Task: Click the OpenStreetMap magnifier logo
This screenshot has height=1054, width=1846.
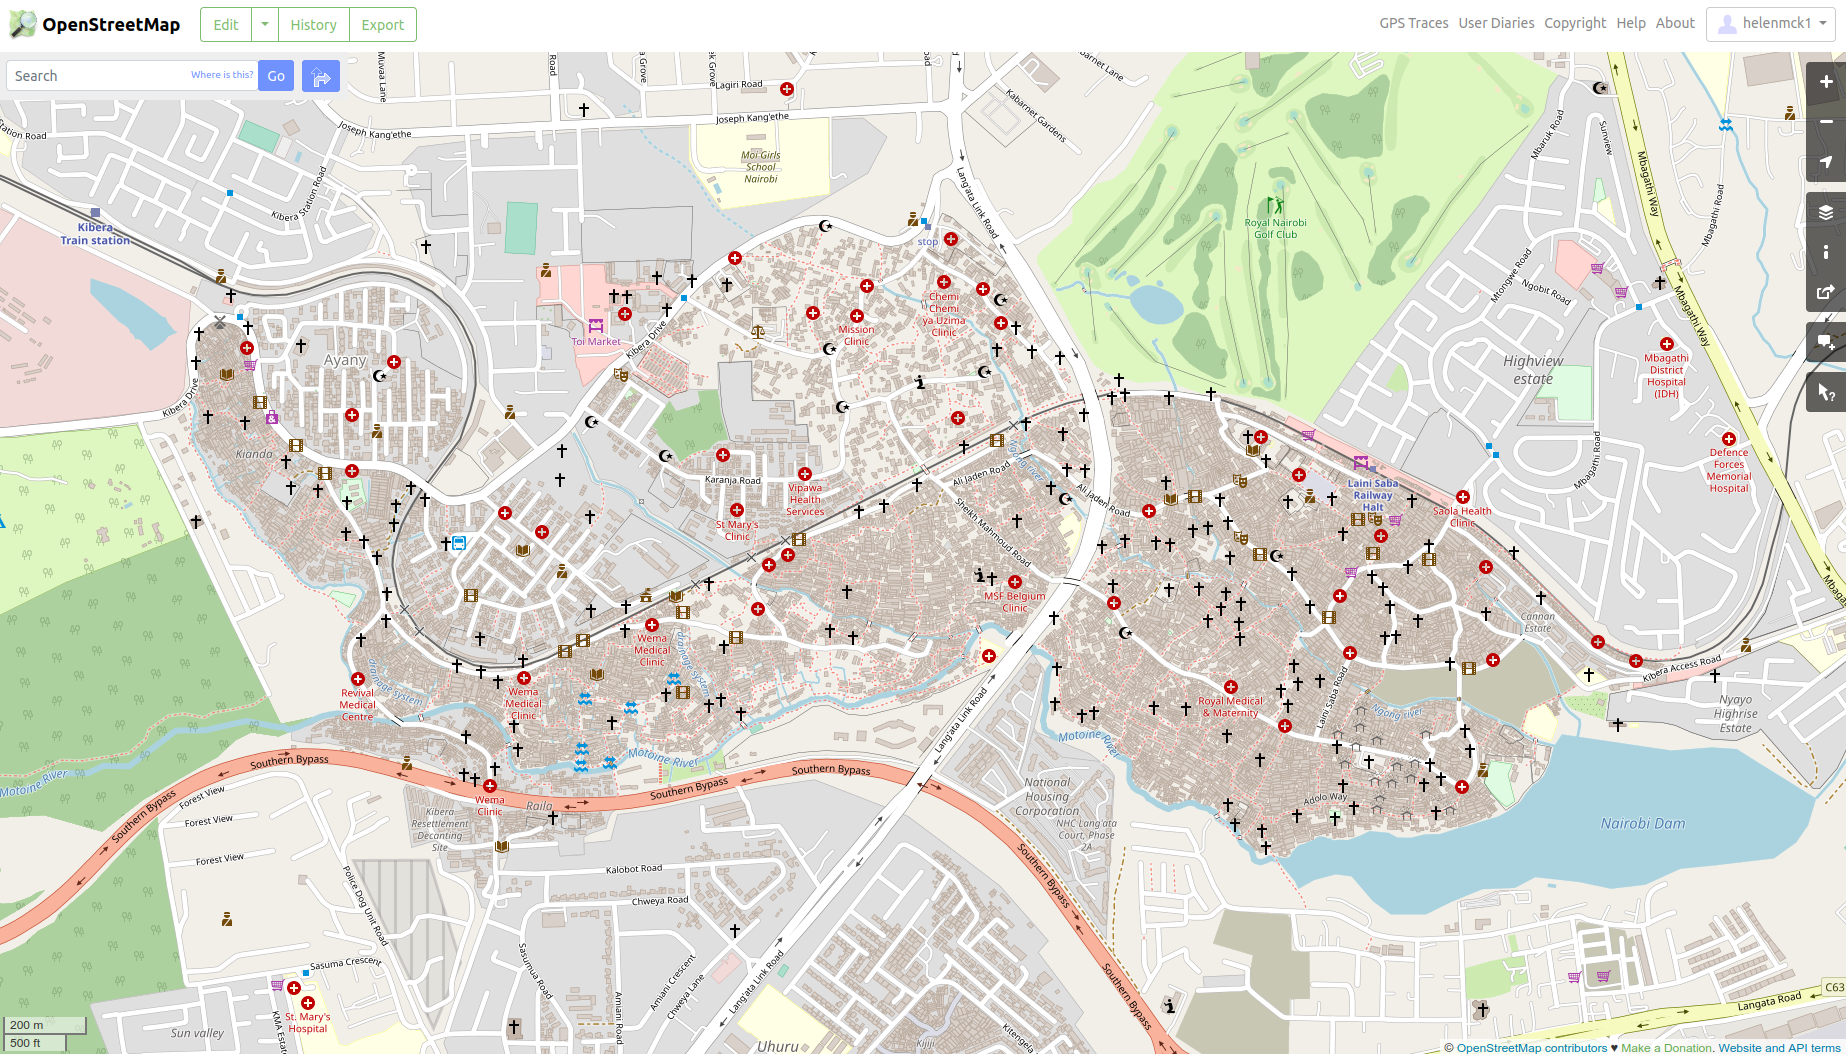Action: click(x=23, y=24)
